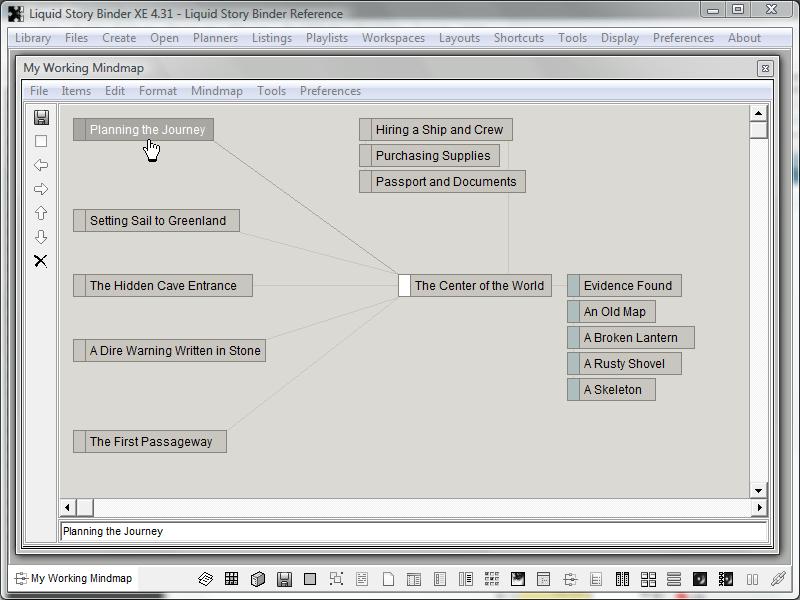Image resolution: width=800 pixels, height=600 pixels.
Task: Click the empty square icon below save
Action: (x=41, y=141)
